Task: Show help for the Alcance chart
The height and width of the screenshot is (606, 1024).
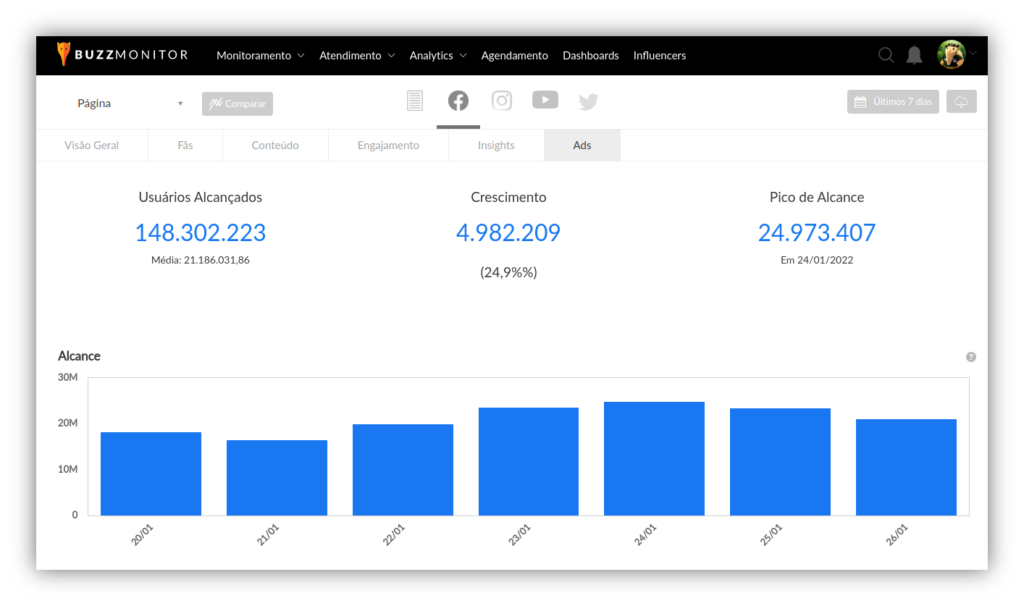Action: click(971, 357)
